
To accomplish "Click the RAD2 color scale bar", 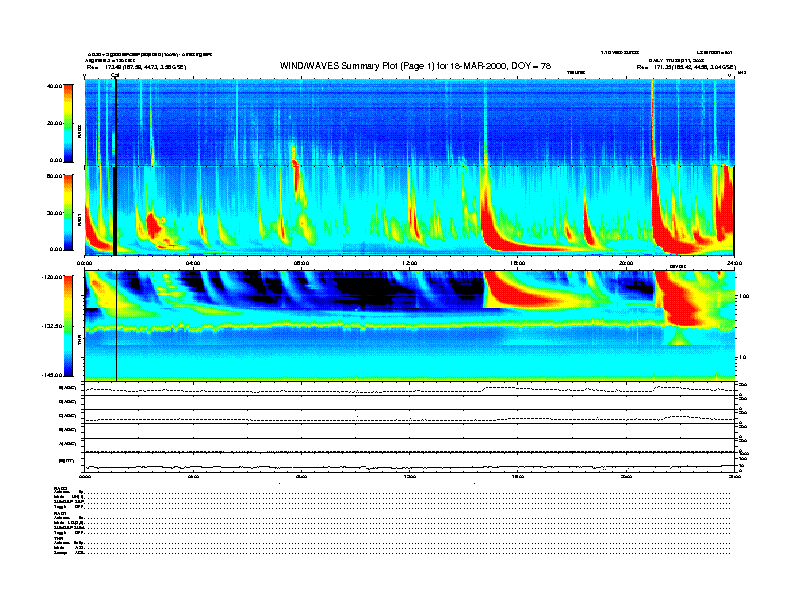I will [x=68, y=123].
